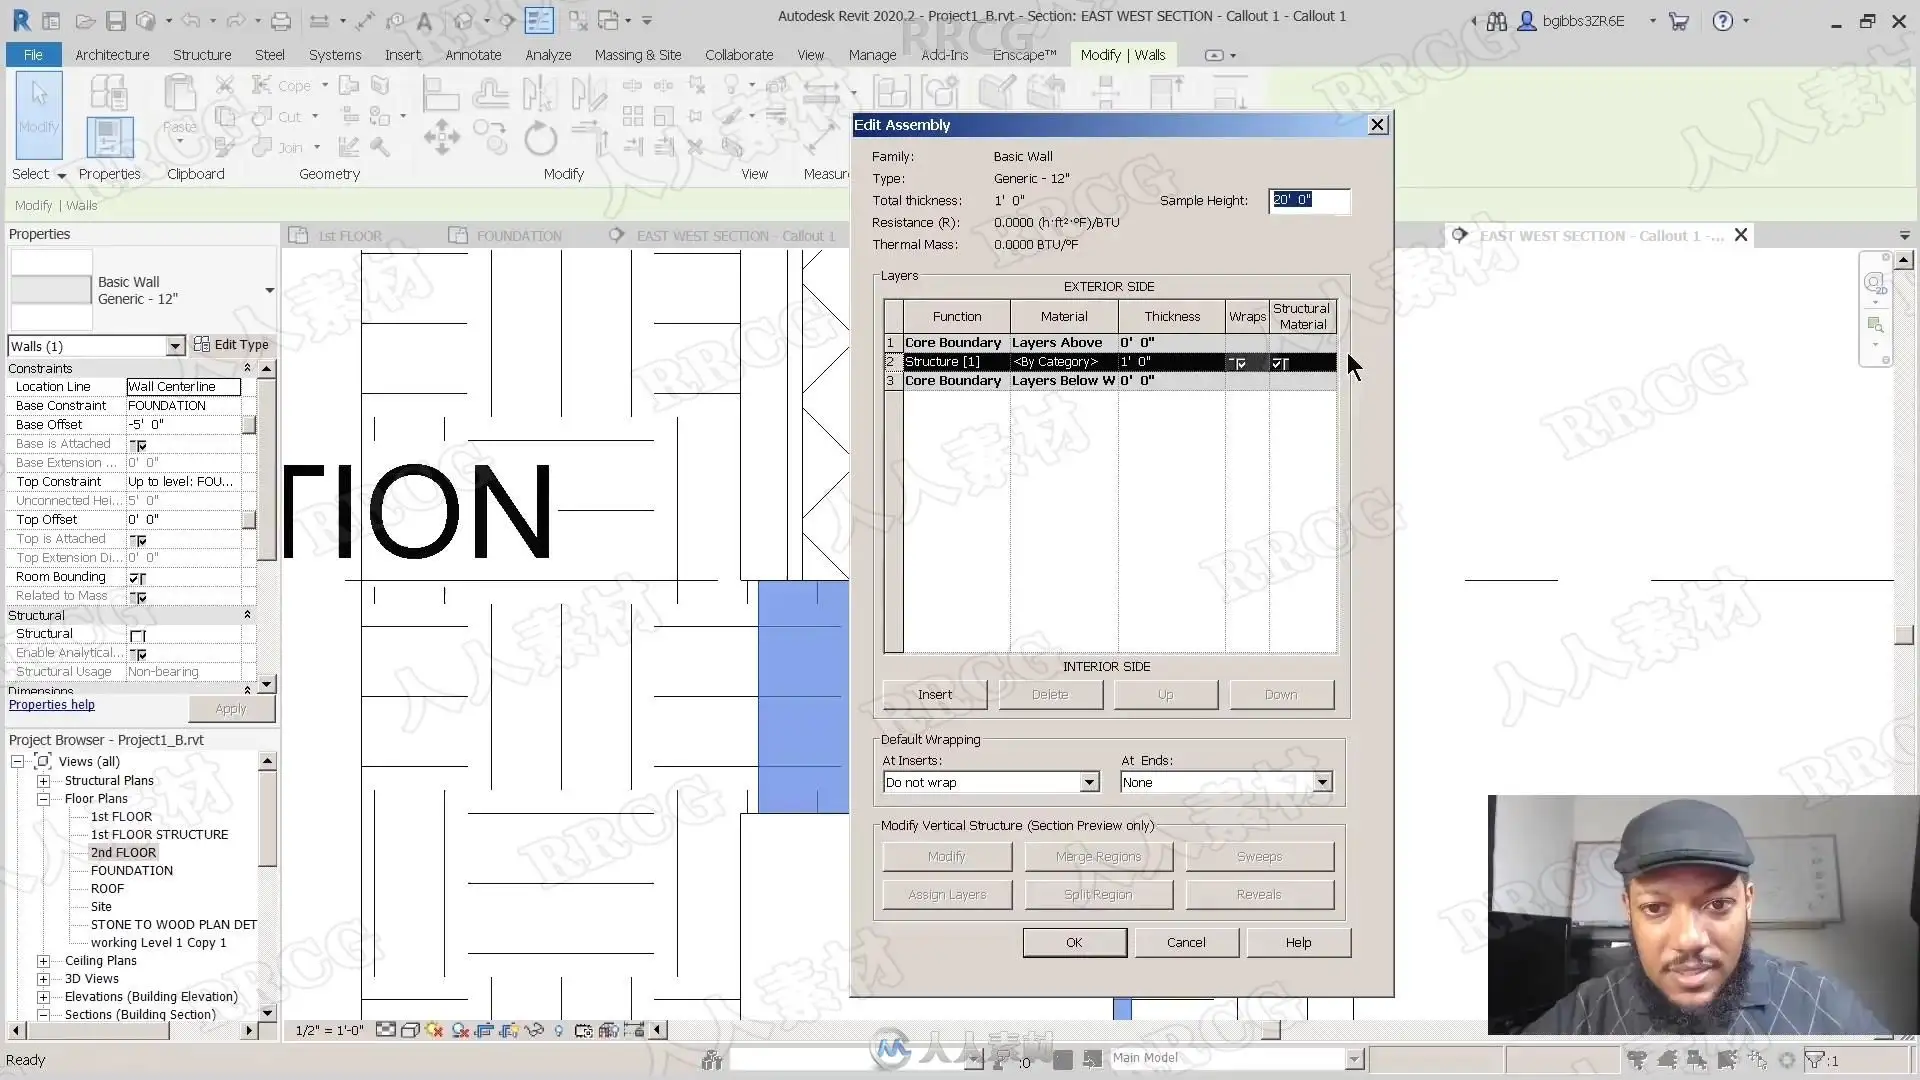The width and height of the screenshot is (1920, 1080).
Task: Toggle Reveal Hidden Elements lightbulb icon
Action: point(559,1030)
